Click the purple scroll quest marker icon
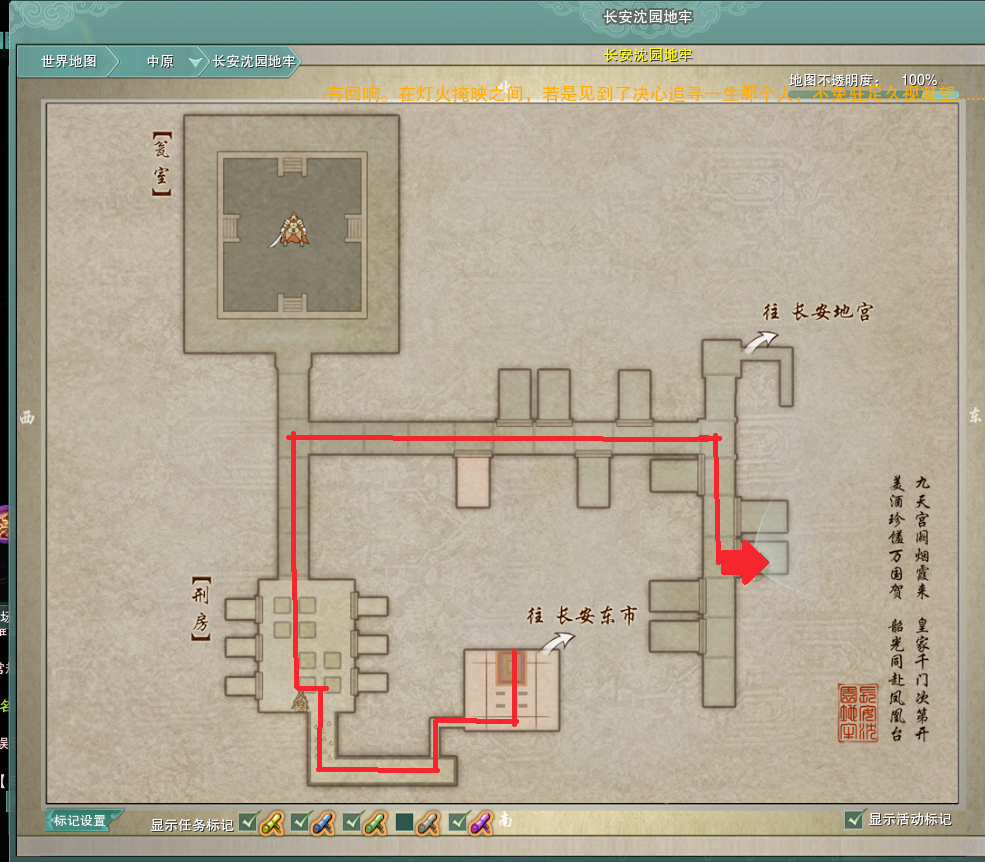 pyautogui.click(x=481, y=823)
